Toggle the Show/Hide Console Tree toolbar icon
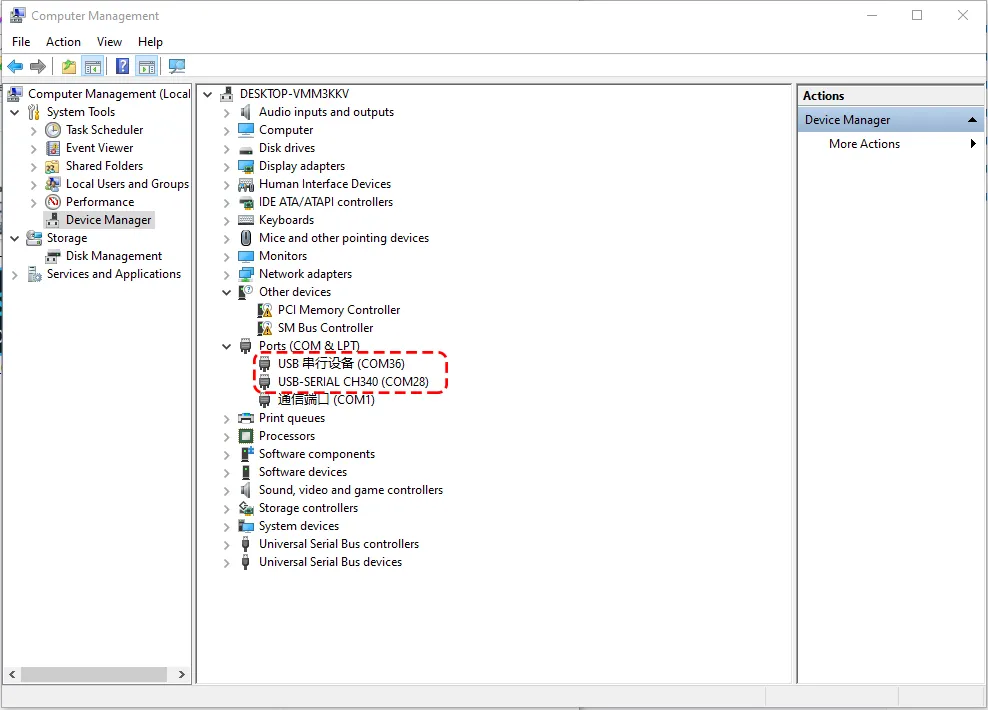988x710 pixels. point(92,67)
